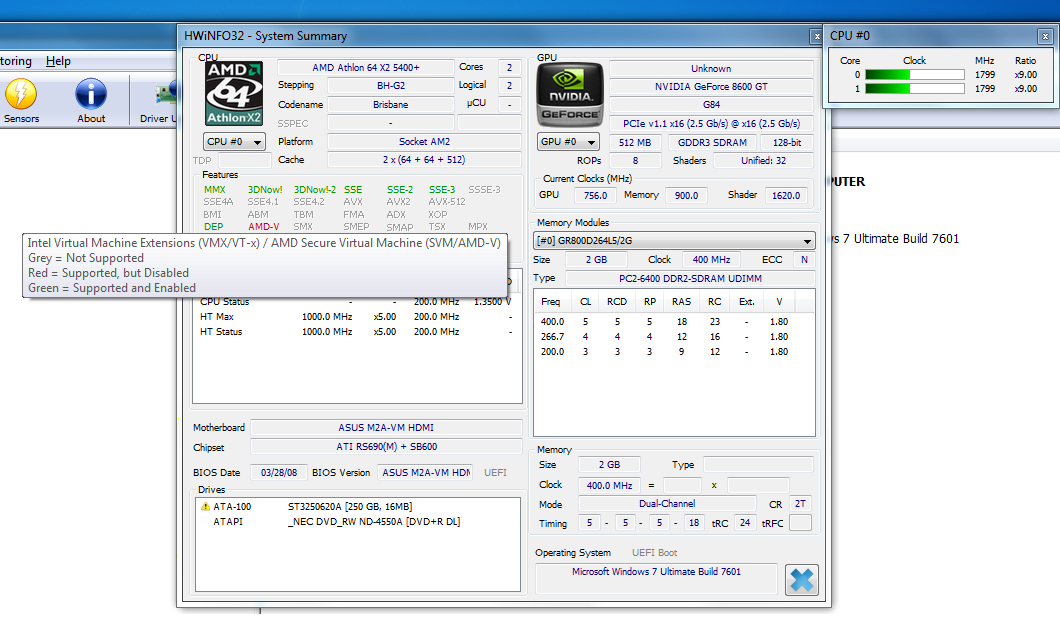The height and width of the screenshot is (617, 1060).
Task: Click the BIOS date 03/28/08 field
Action: (x=279, y=472)
